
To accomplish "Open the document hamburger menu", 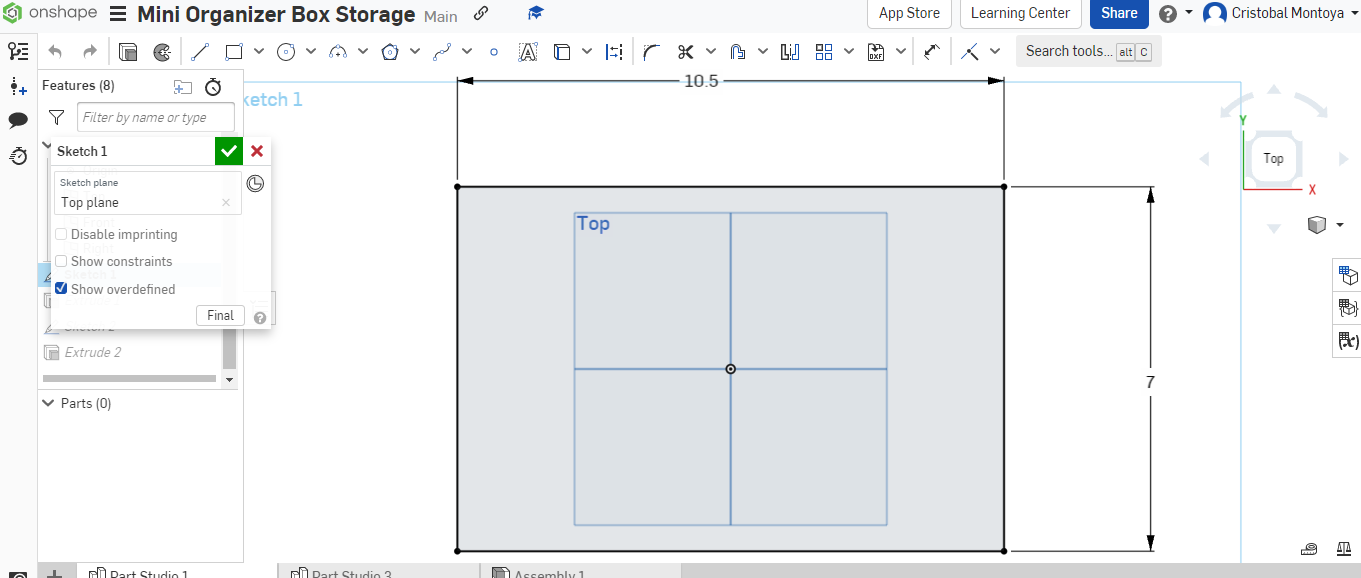I will pyautogui.click(x=118, y=14).
